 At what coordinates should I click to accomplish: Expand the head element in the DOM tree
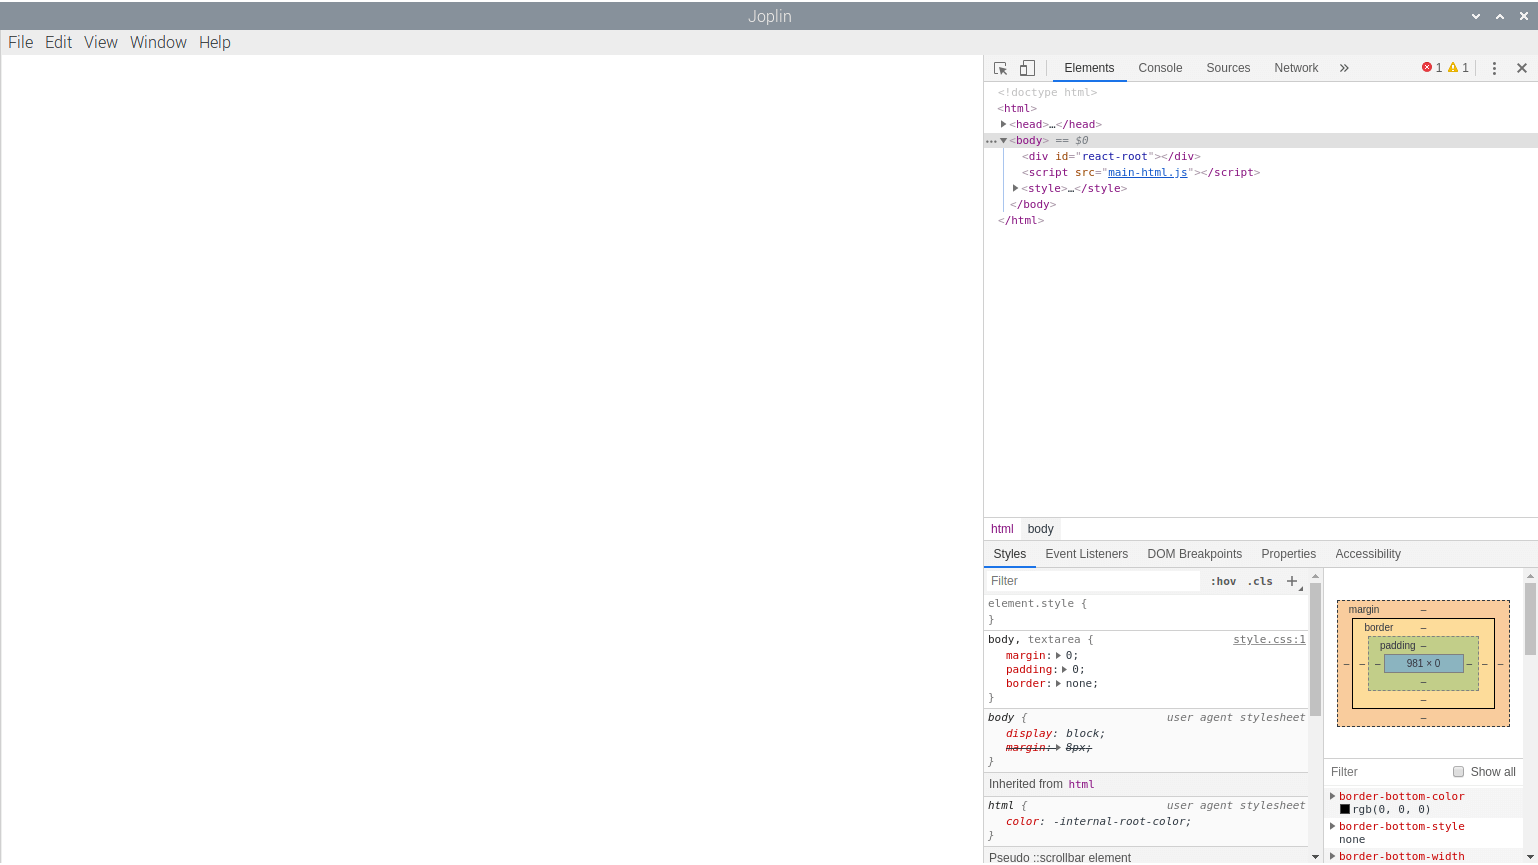tap(1004, 124)
